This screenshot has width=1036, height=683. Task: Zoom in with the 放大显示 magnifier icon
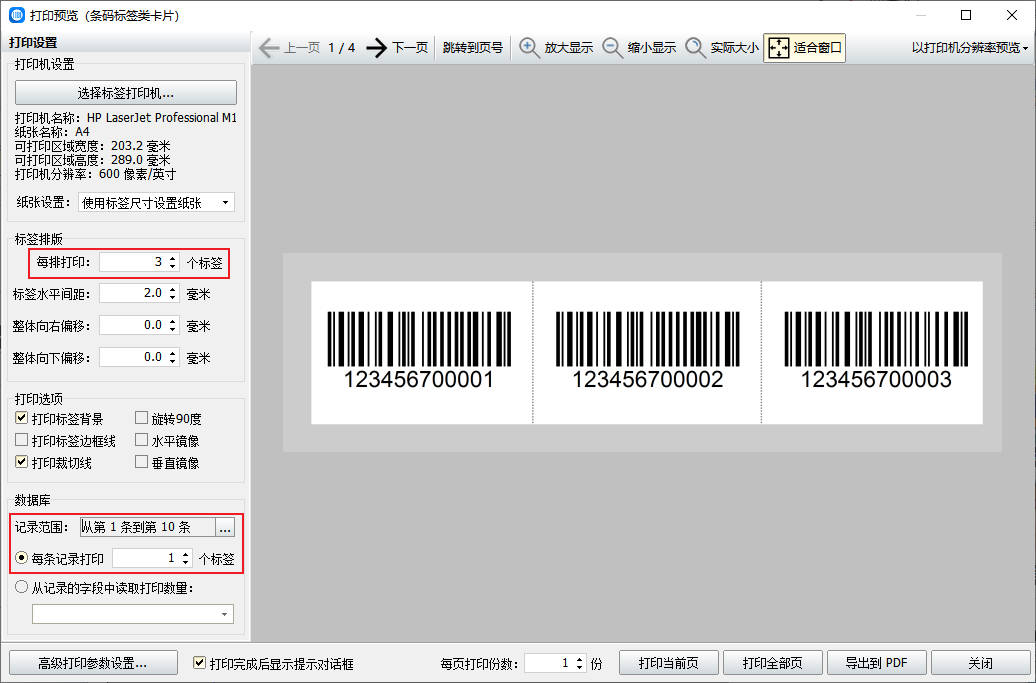pos(529,48)
